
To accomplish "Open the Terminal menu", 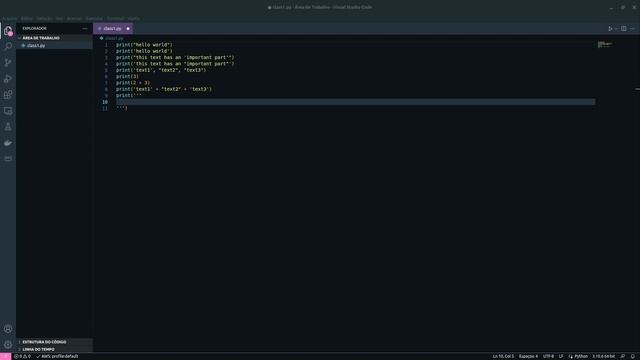I will click(116, 18).
